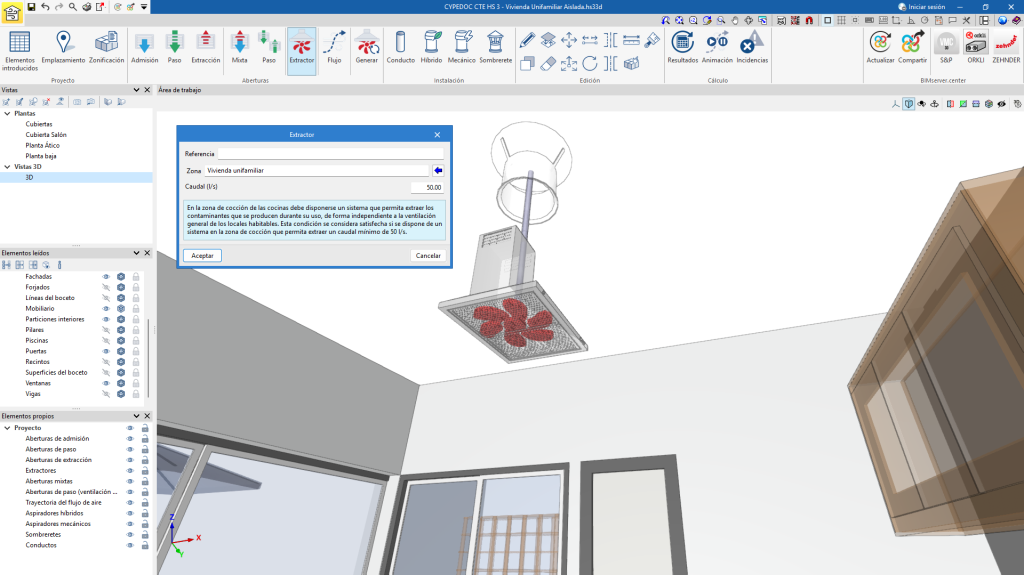Select the edit pencil tool
The image size is (1024, 575).
tap(527, 41)
